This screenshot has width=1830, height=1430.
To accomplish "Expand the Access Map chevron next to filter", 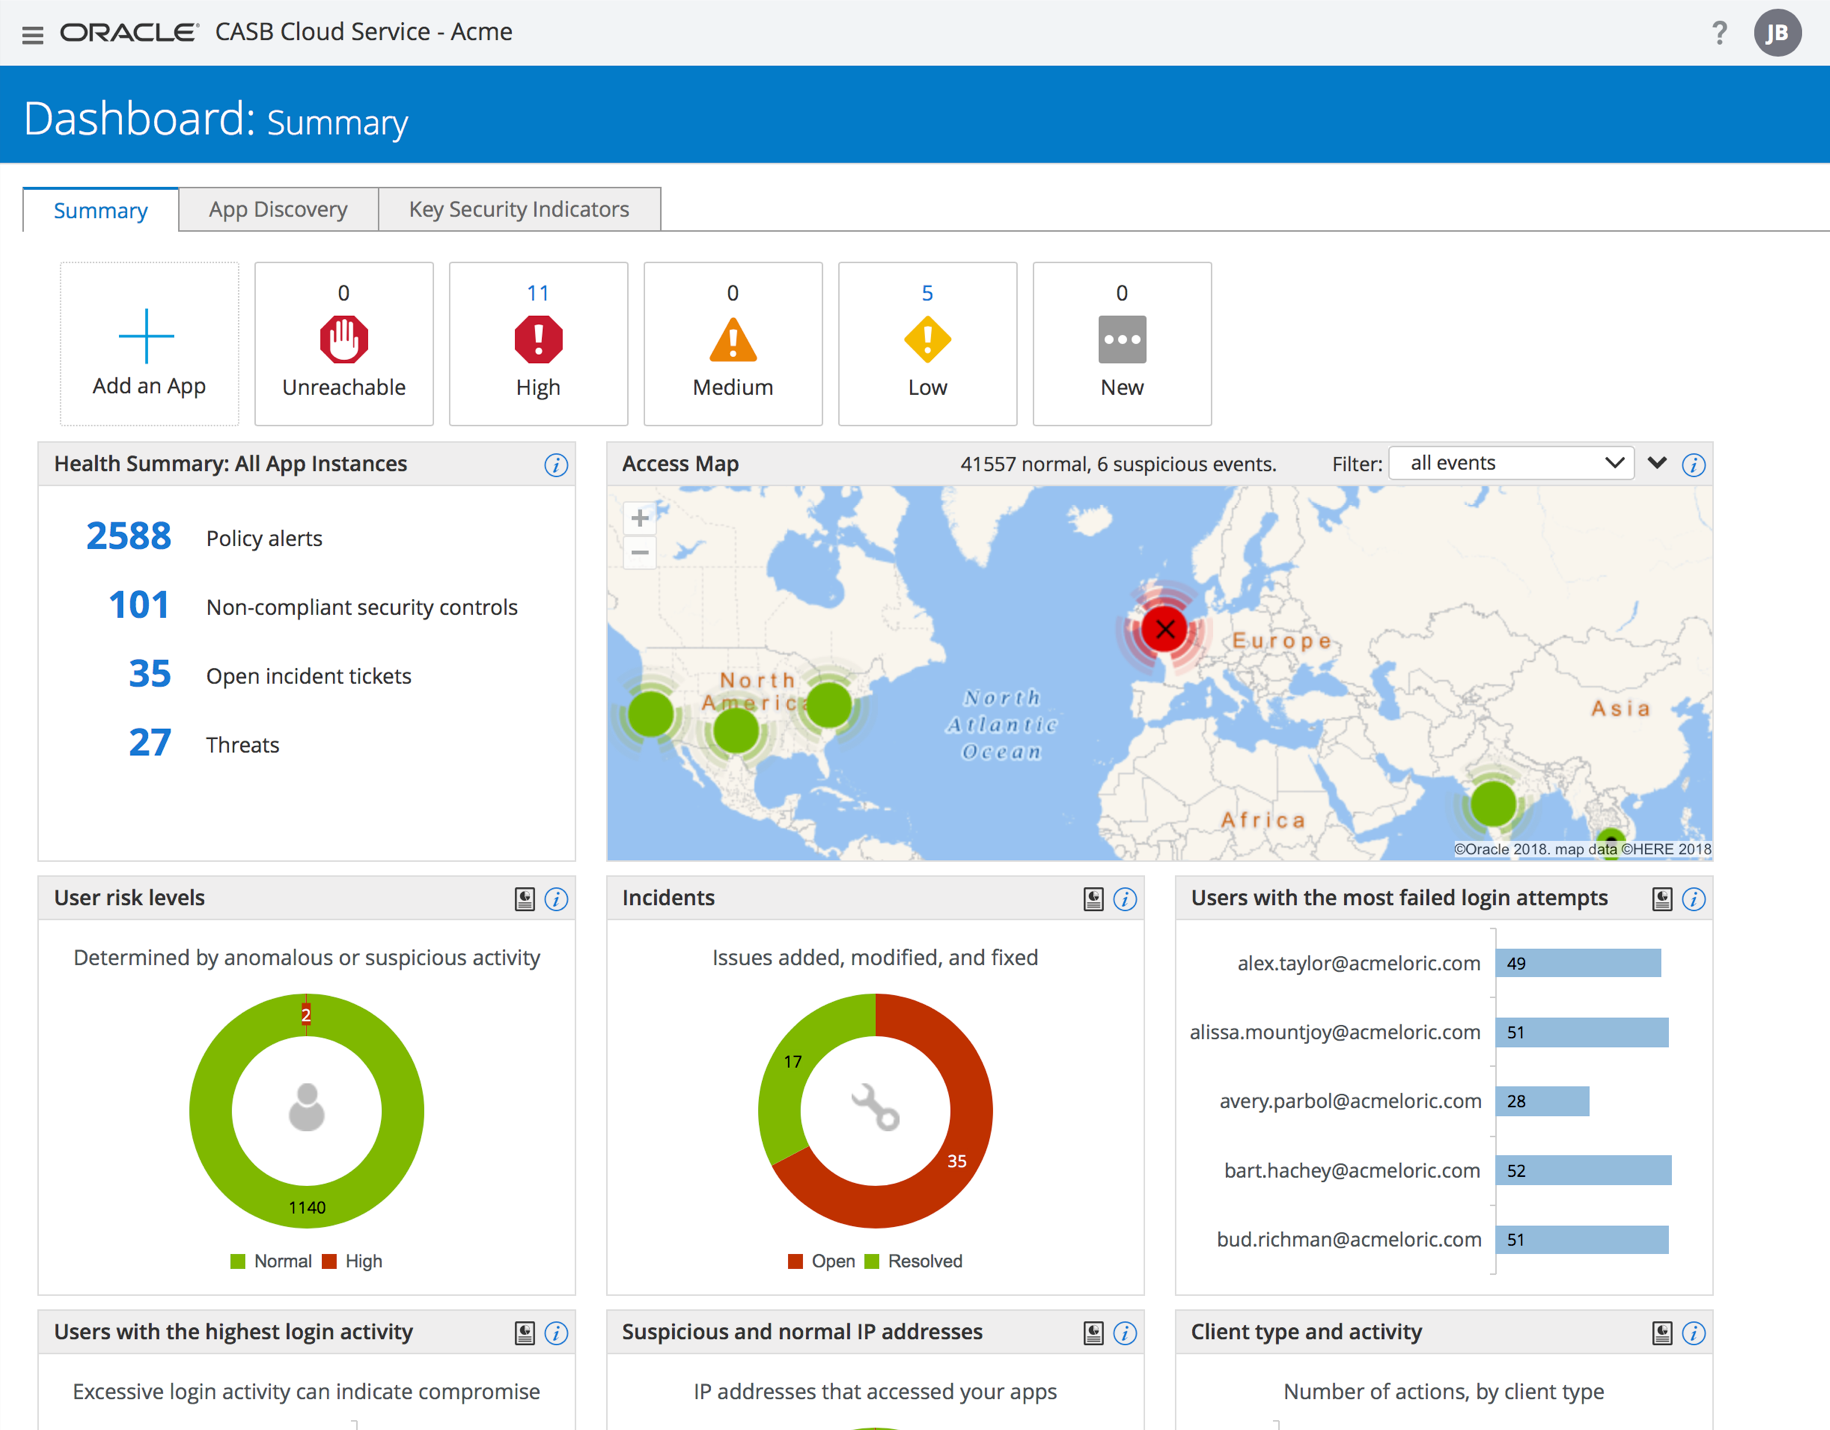I will pyautogui.click(x=1657, y=463).
